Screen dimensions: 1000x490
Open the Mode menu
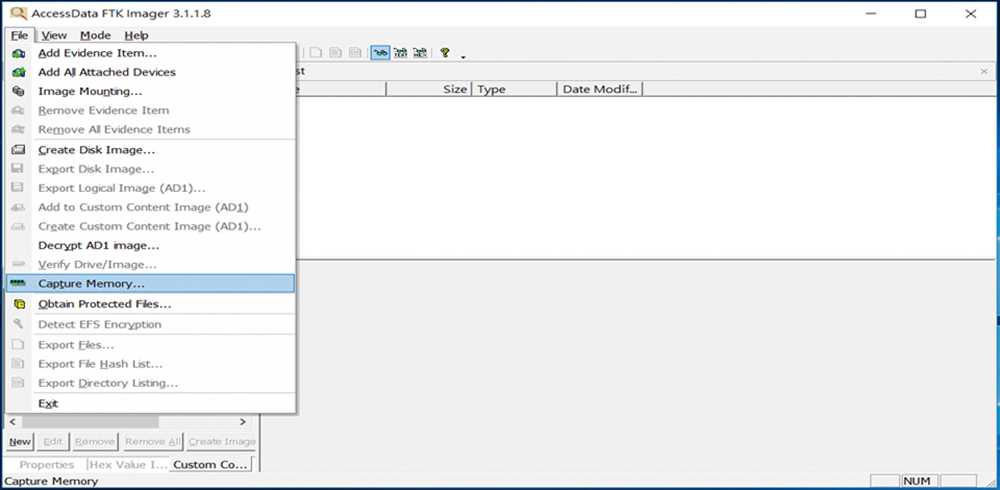coord(96,35)
